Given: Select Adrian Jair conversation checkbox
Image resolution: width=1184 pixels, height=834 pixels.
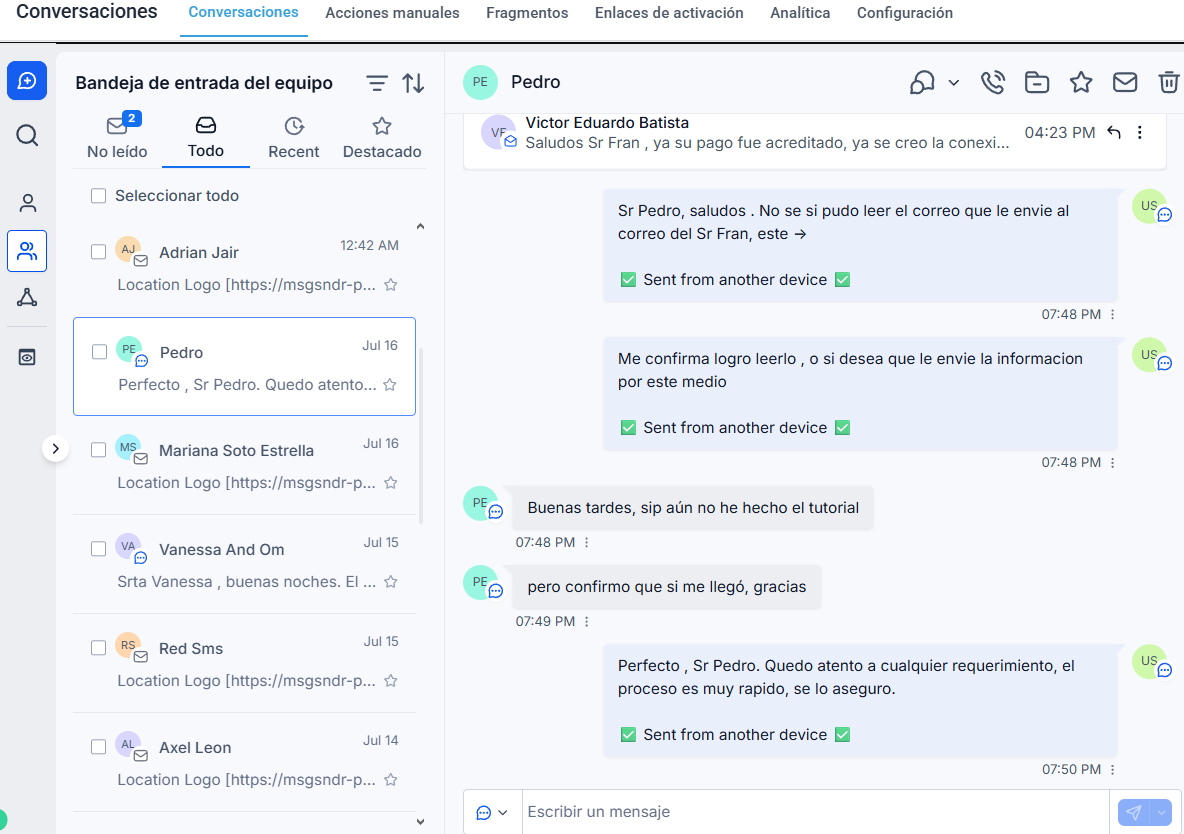Looking at the screenshot, I should point(98,252).
